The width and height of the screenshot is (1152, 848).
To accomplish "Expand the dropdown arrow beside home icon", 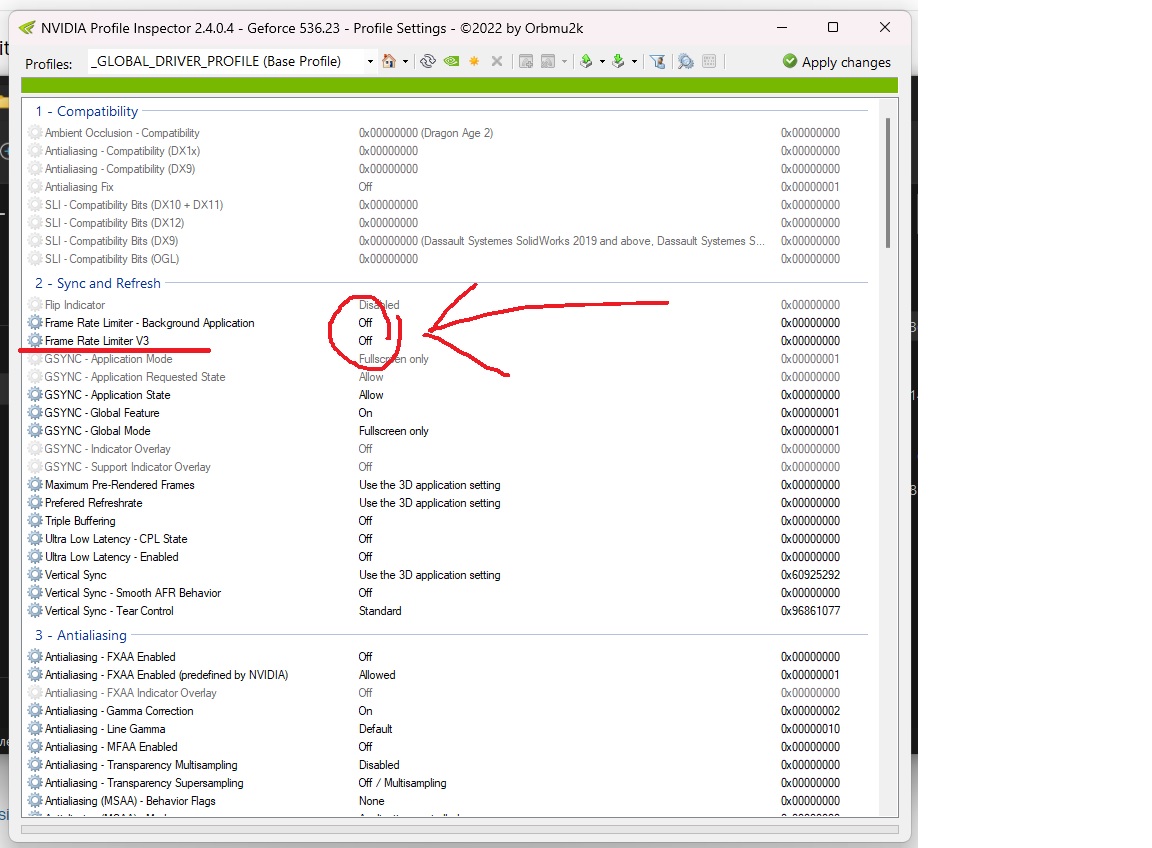I will point(405,62).
